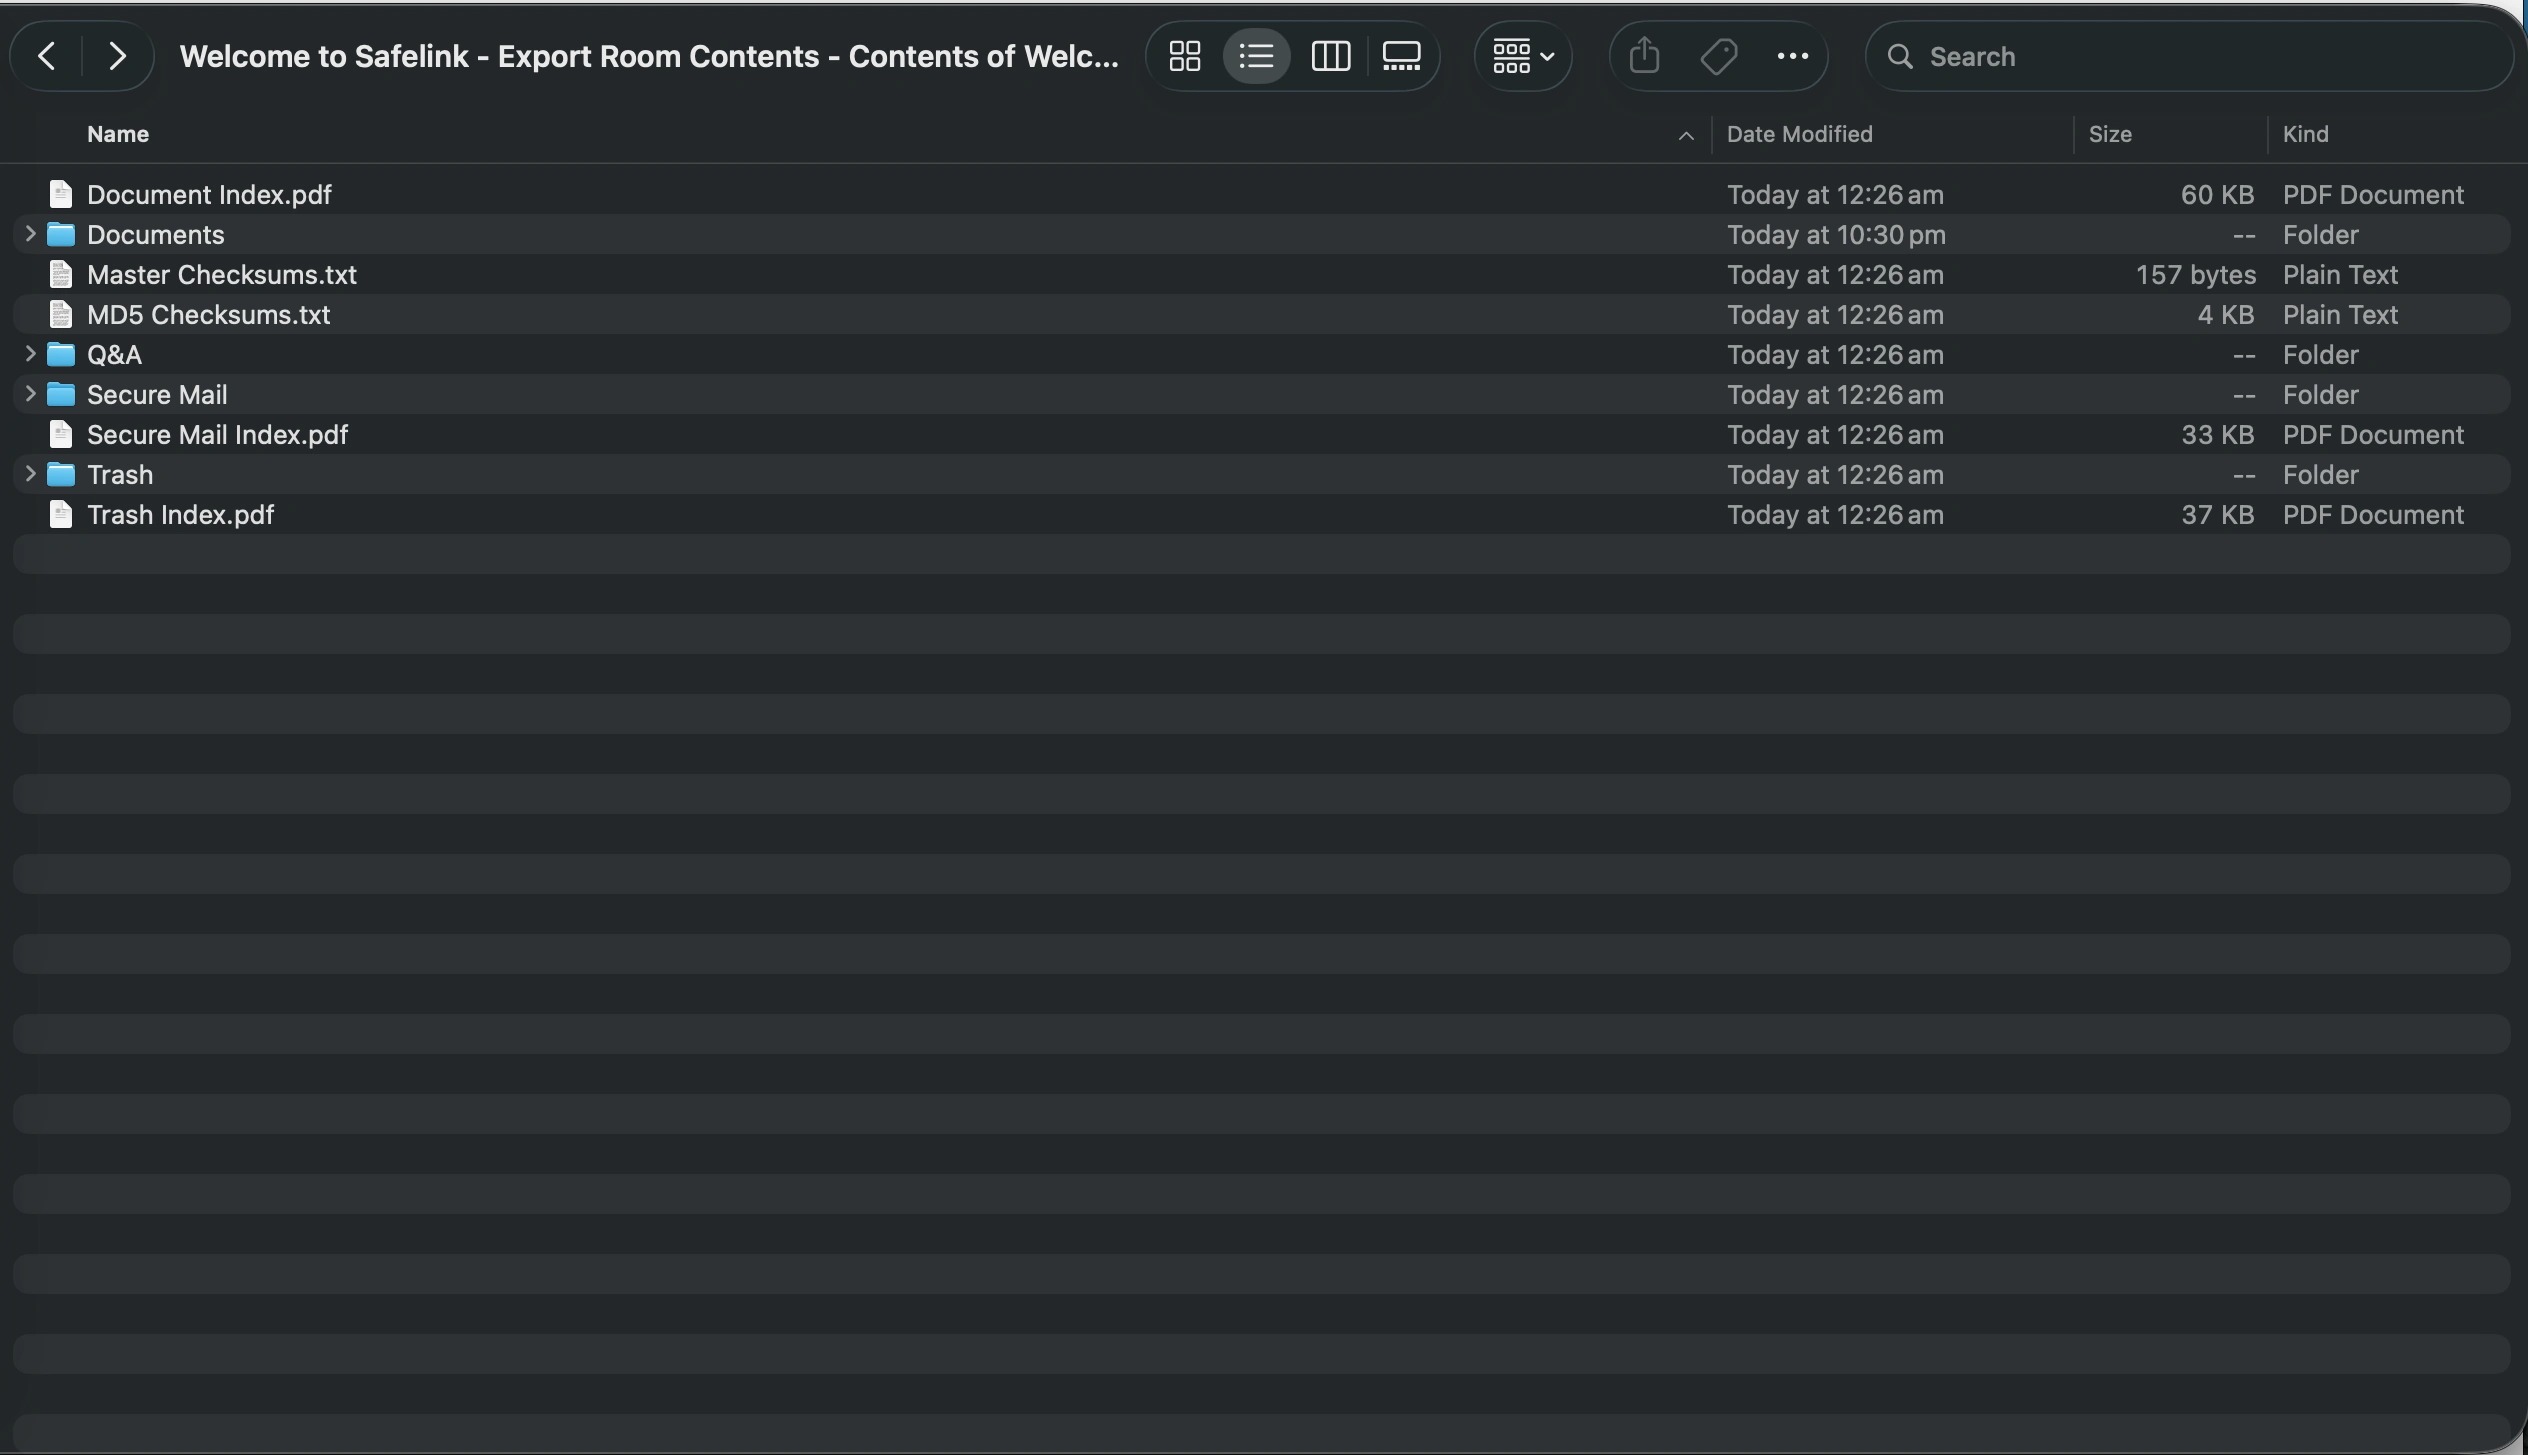Go back with the left arrow
The image size is (2528, 1455).
[x=46, y=56]
